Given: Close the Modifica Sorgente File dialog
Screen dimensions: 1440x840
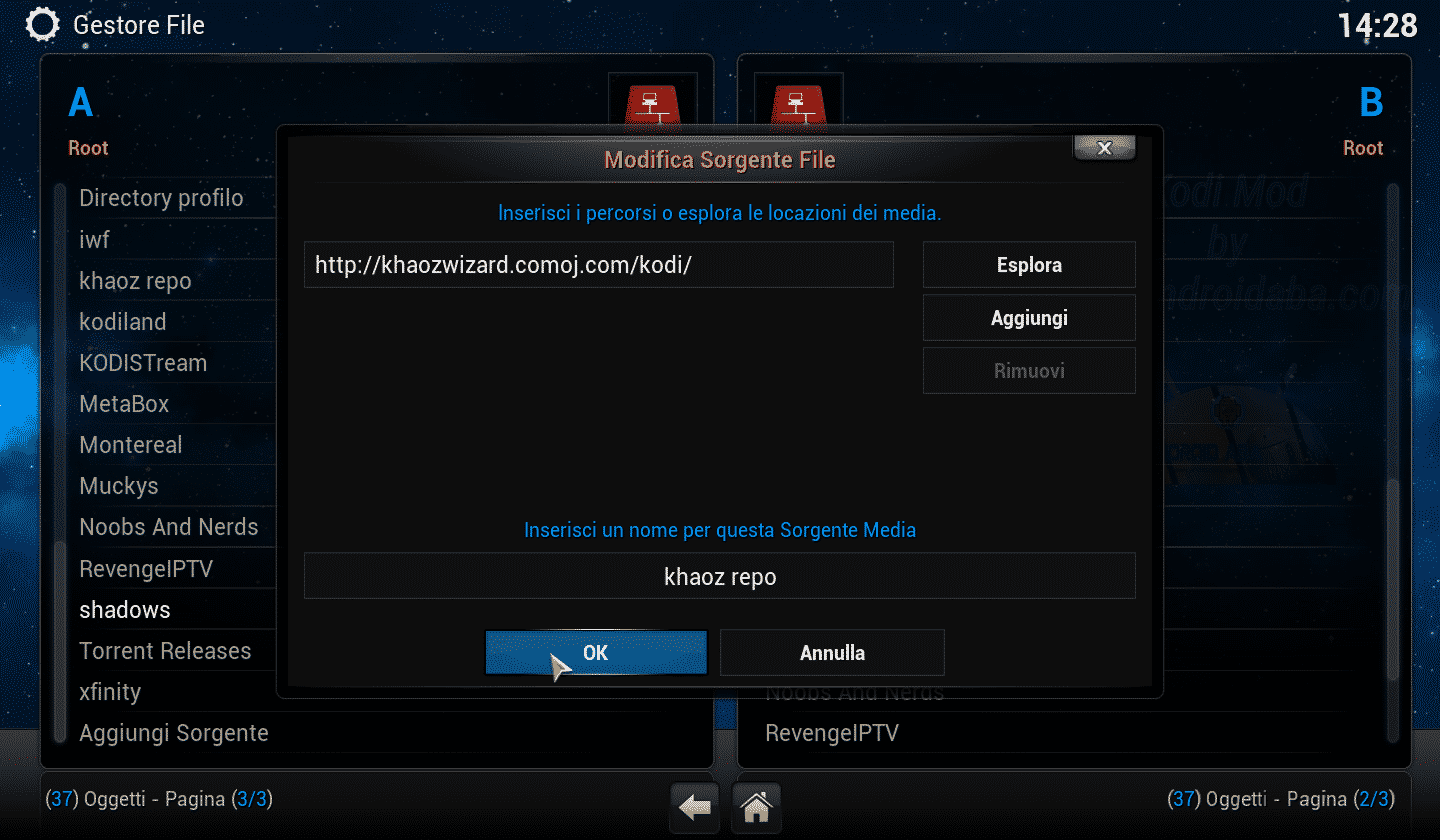Looking at the screenshot, I should click(x=1104, y=147).
